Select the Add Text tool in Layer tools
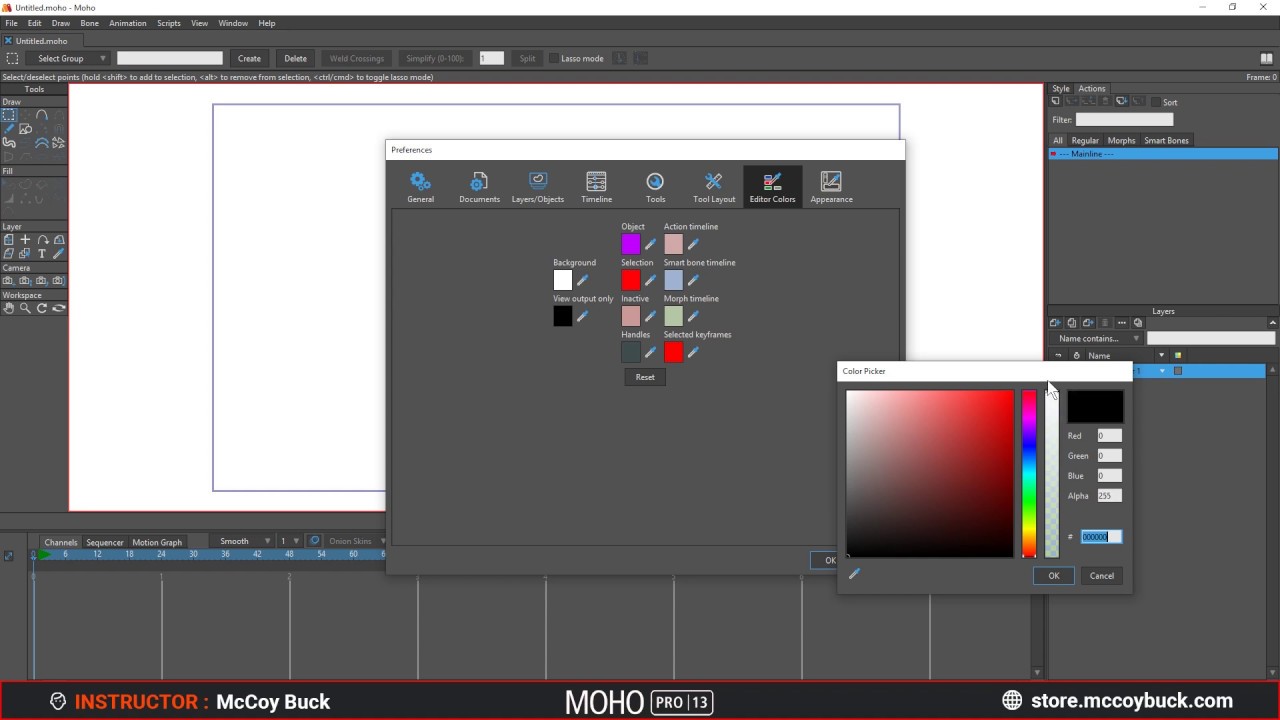This screenshot has height=720, width=1280. click(x=42, y=254)
